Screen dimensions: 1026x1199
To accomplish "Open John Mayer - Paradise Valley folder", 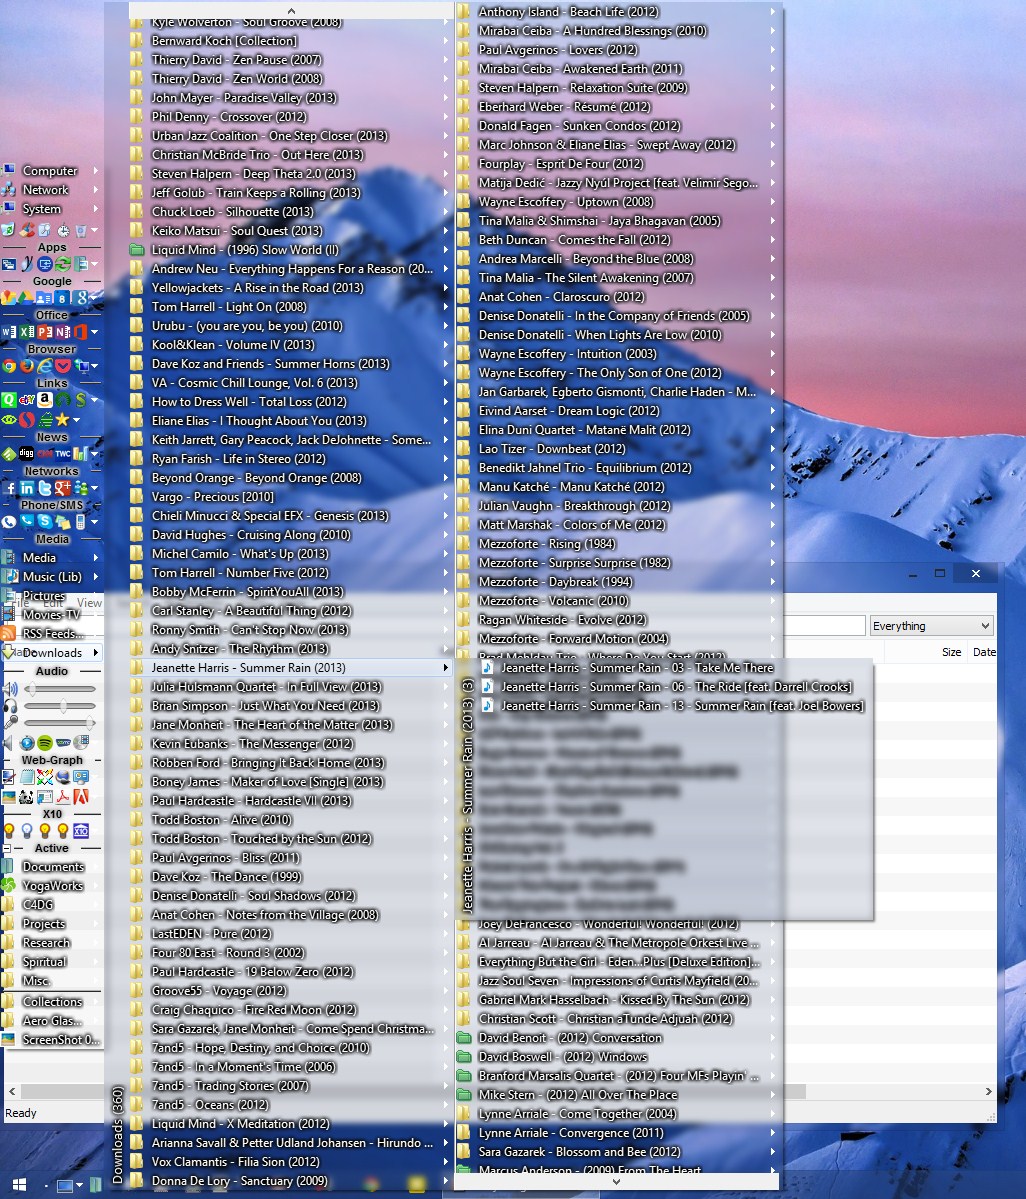I will [x=243, y=98].
